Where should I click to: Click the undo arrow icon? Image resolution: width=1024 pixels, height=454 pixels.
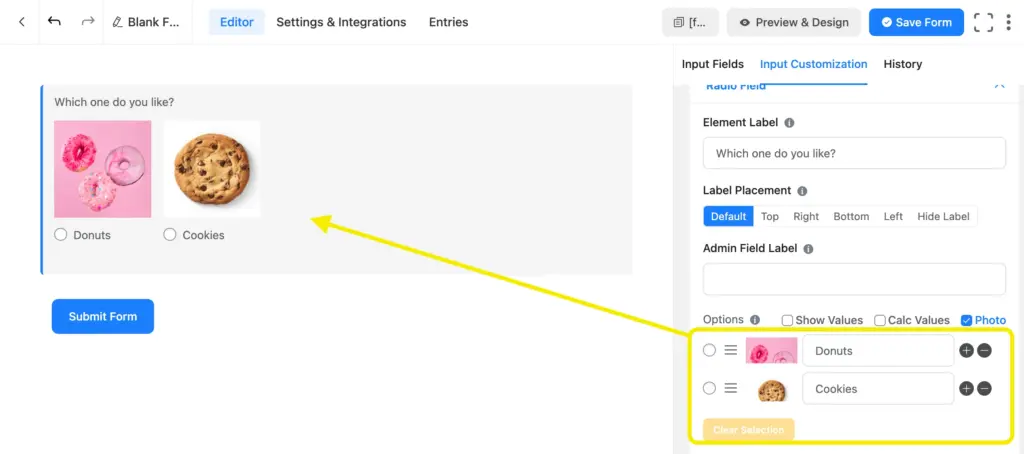[54, 22]
